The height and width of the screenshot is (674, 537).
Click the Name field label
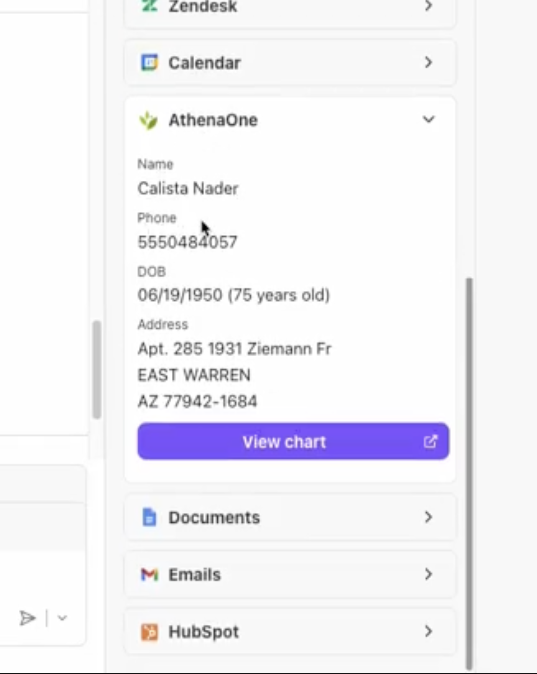155,164
